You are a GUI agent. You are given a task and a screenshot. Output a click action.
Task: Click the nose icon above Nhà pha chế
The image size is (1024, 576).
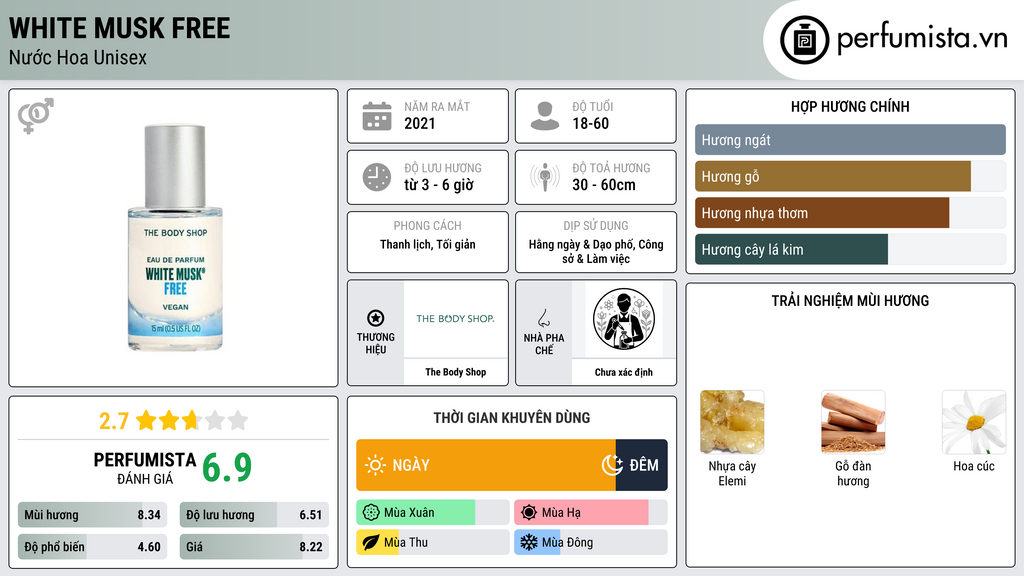[543, 318]
